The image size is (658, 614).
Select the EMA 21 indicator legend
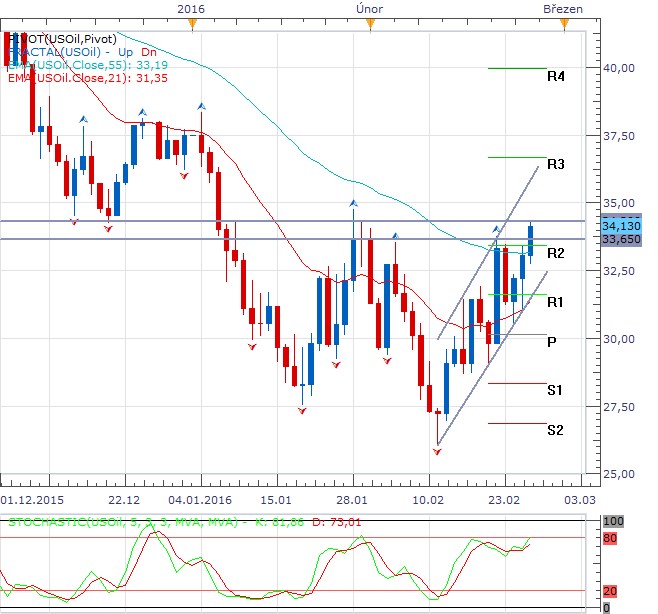[88, 78]
